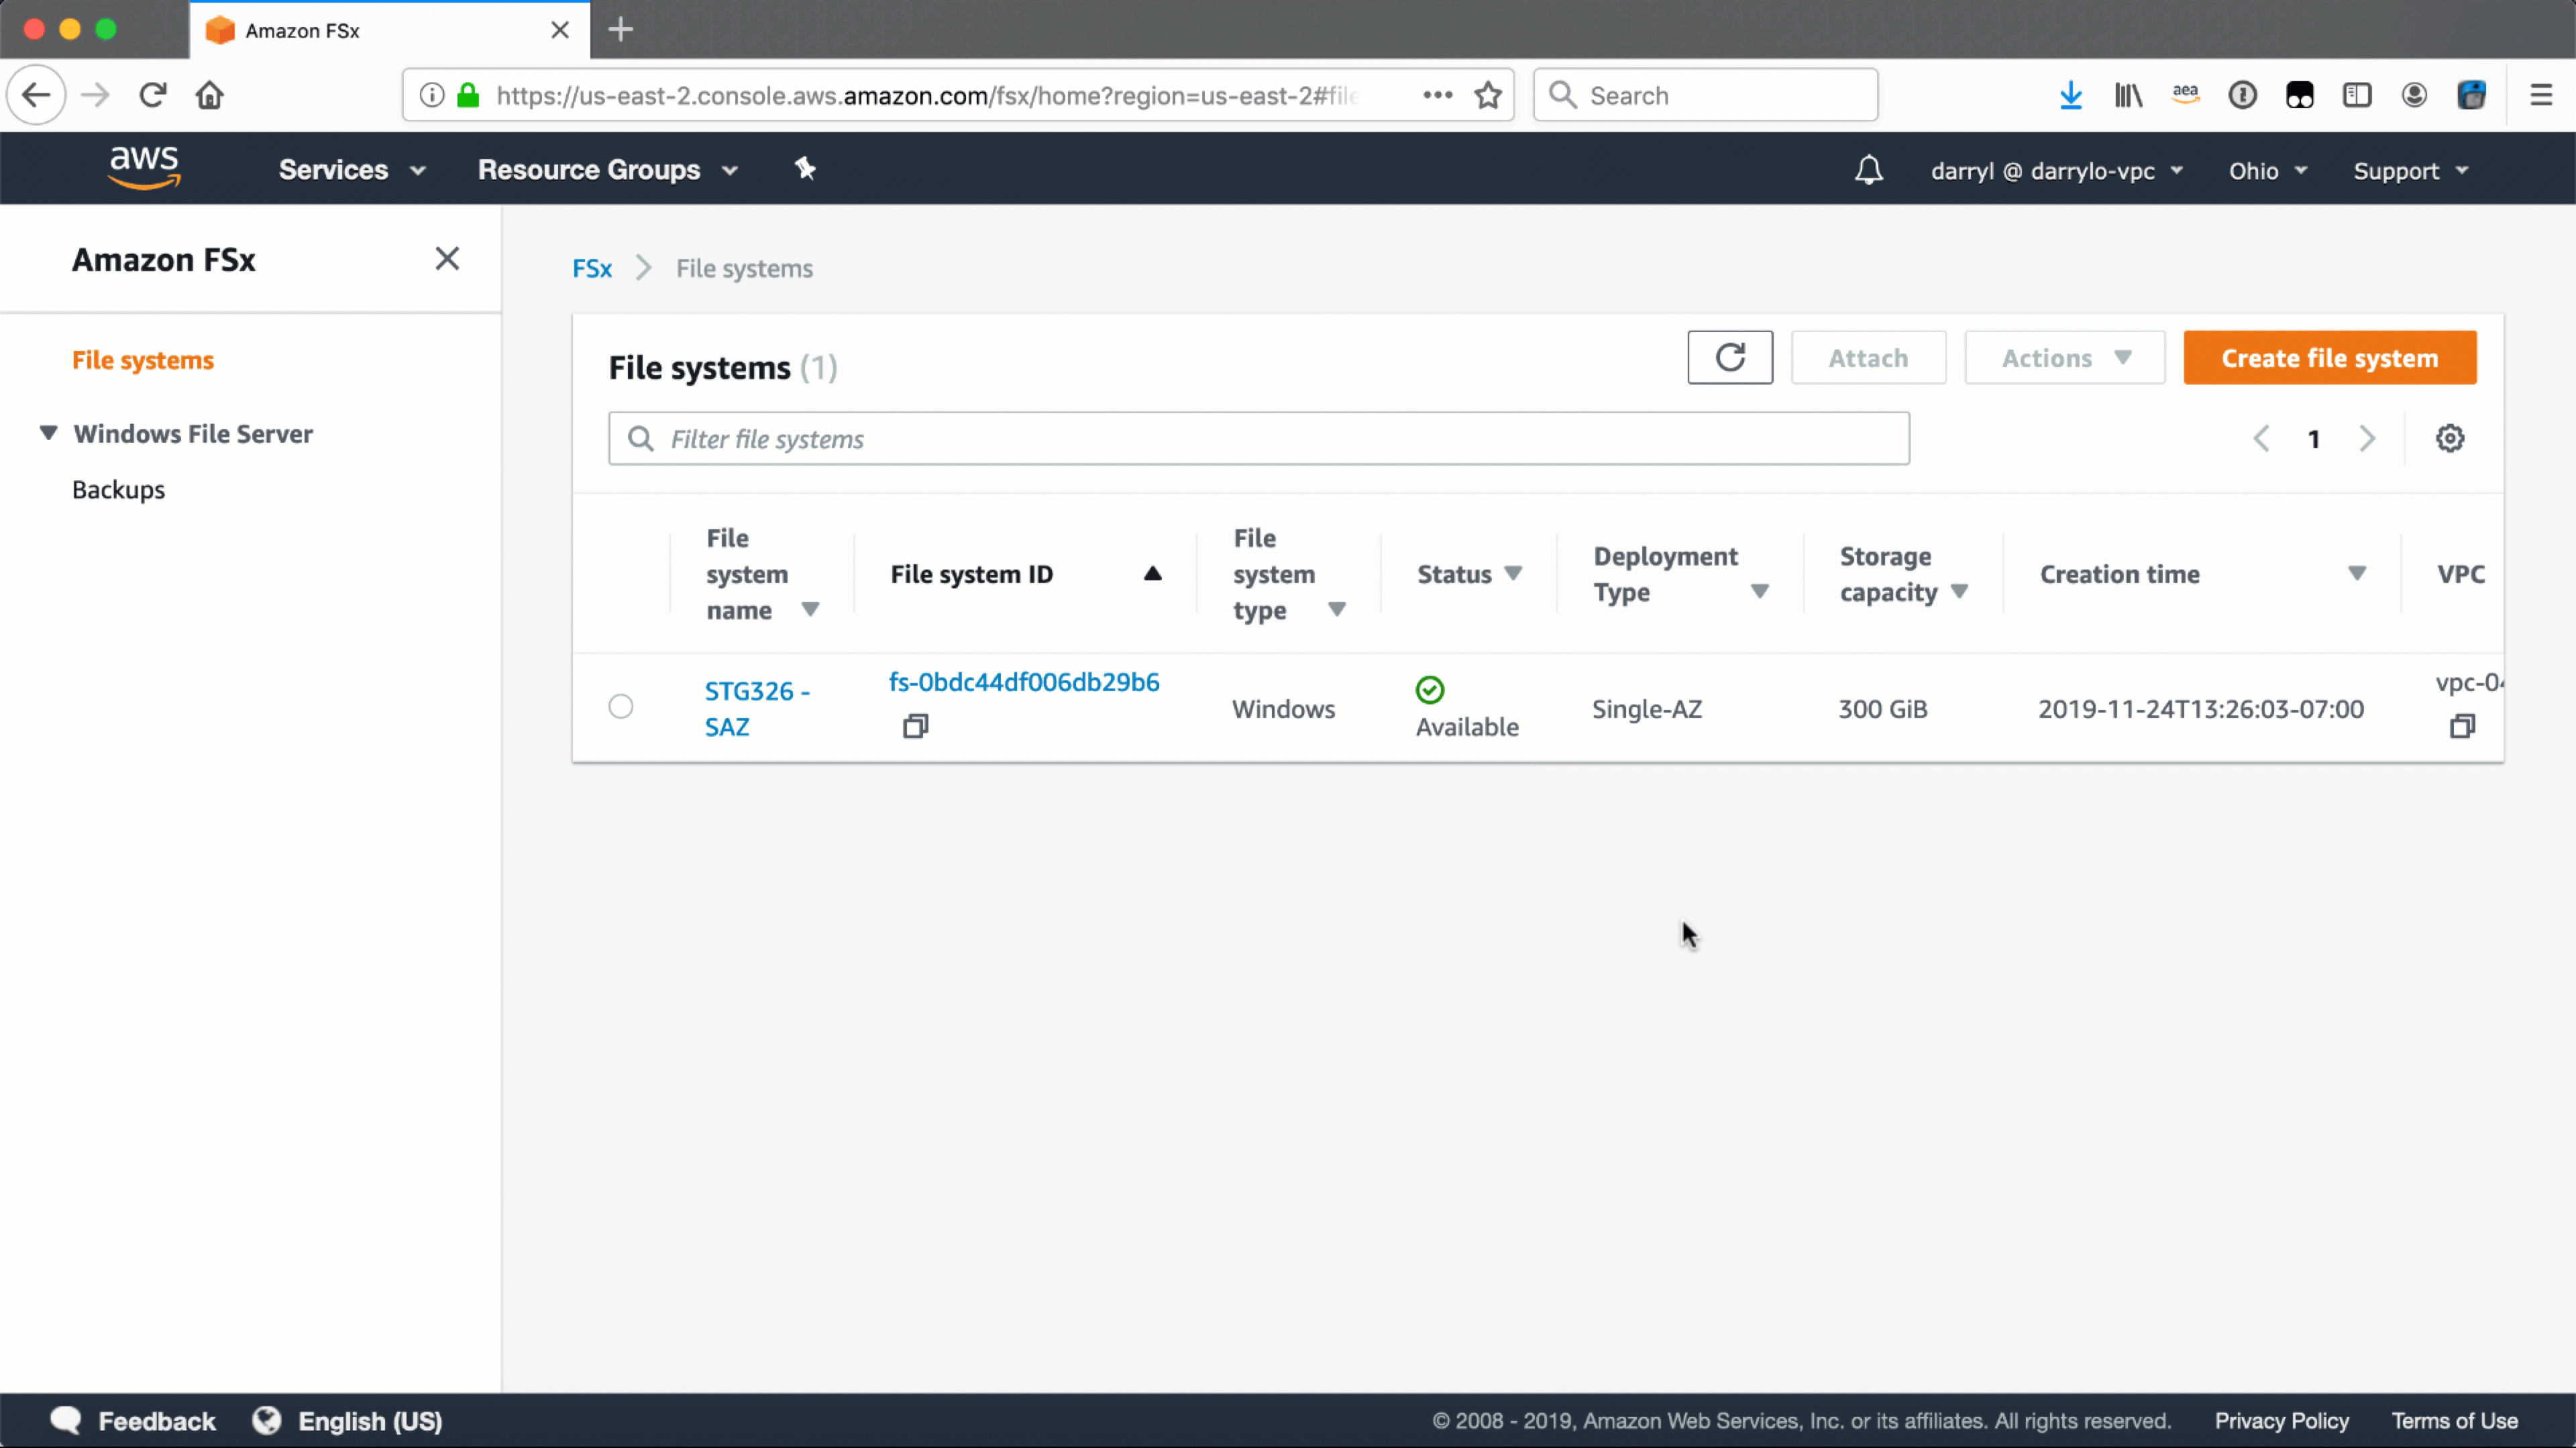Open the Firefox downloads arrow icon
This screenshot has height=1448, width=2576.
pyautogui.click(x=2070, y=95)
